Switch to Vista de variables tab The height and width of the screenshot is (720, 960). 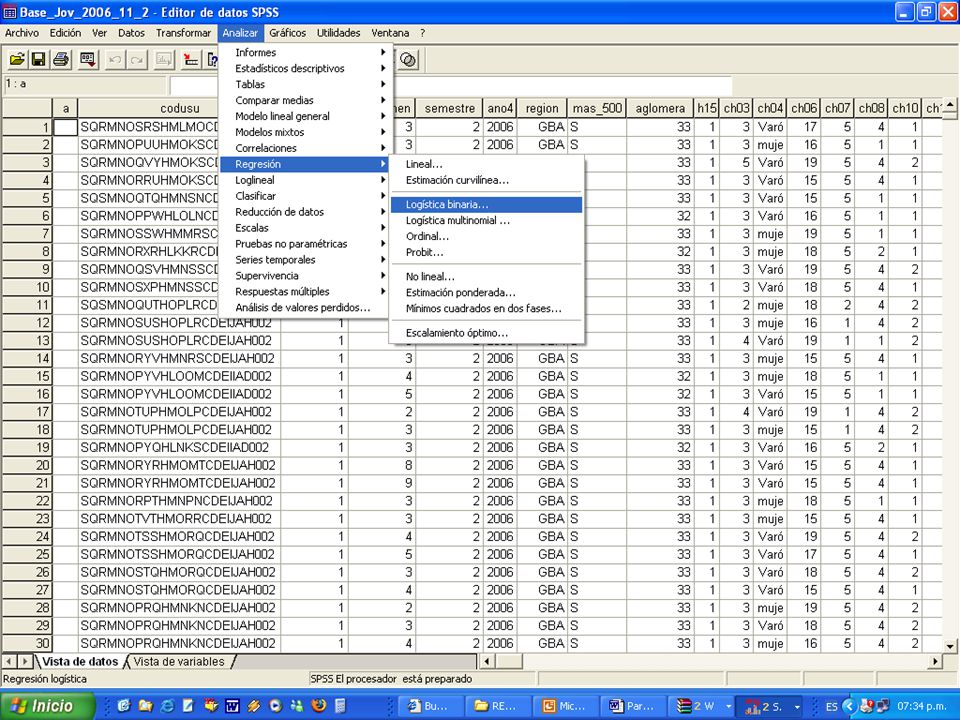coord(179,662)
